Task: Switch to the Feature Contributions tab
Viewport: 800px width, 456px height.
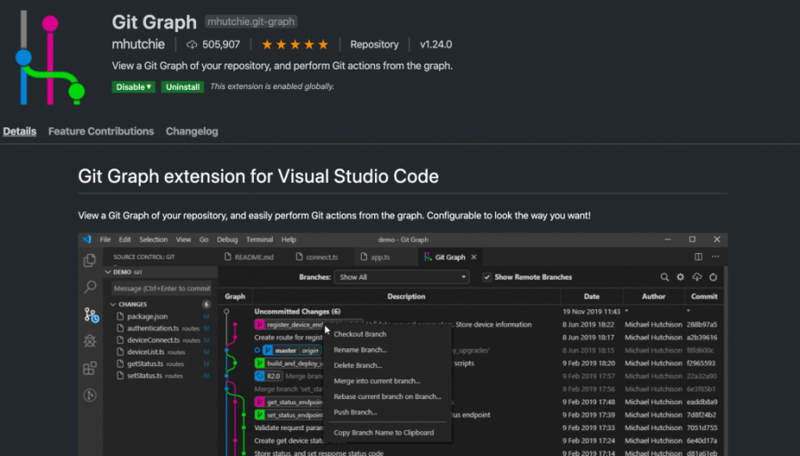Action: coord(101,131)
